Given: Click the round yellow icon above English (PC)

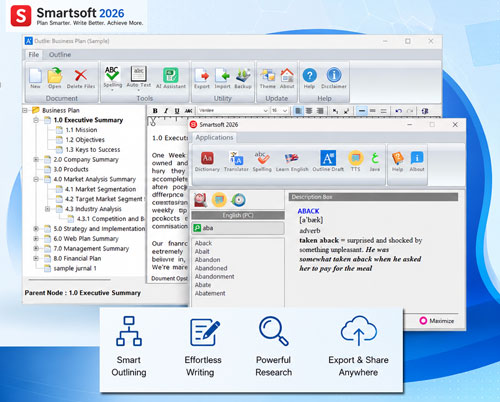Looking at the screenshot, I should click(219, 200).
